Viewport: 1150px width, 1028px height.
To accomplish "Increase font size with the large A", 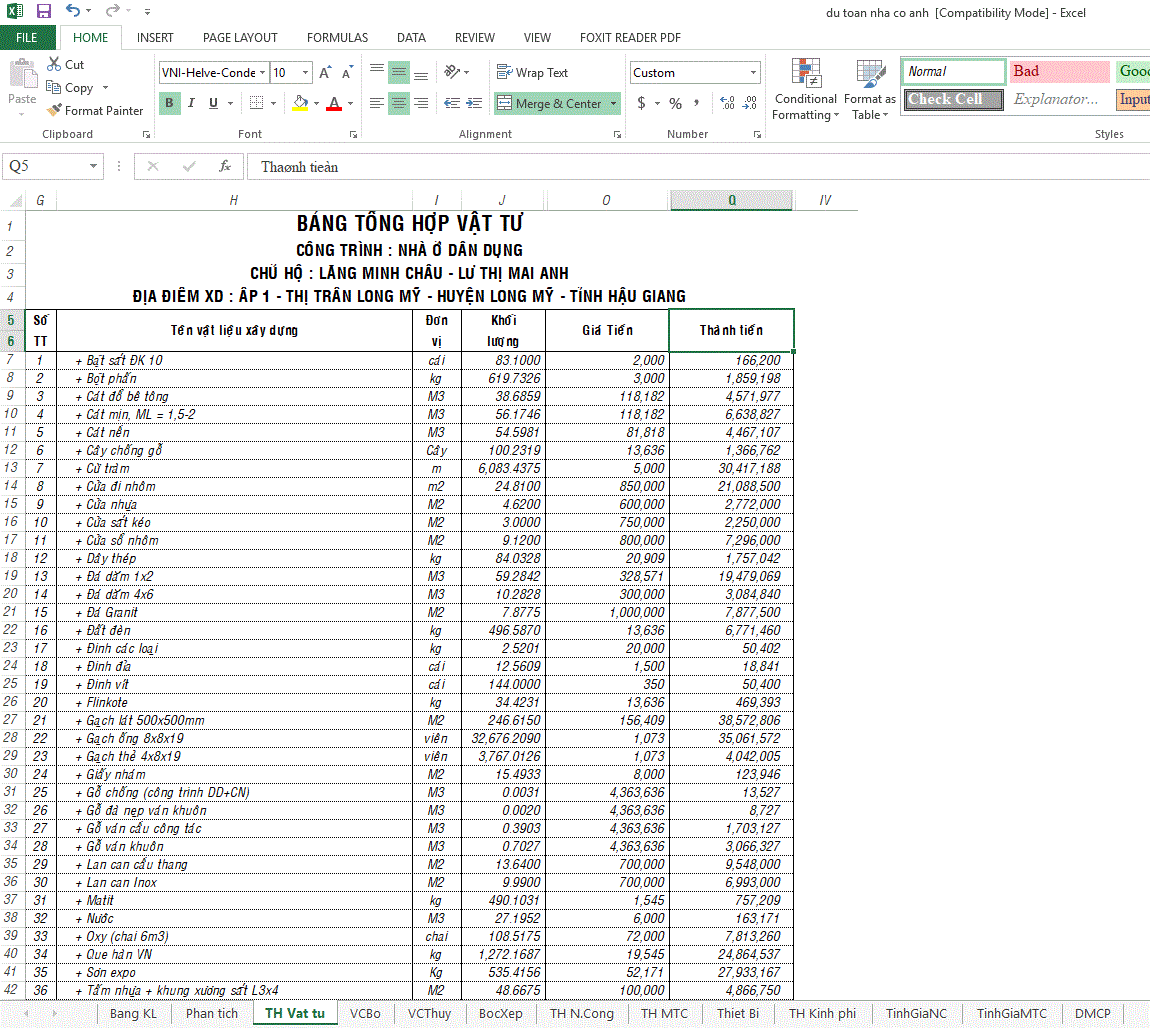I will [x=325, y=73].
